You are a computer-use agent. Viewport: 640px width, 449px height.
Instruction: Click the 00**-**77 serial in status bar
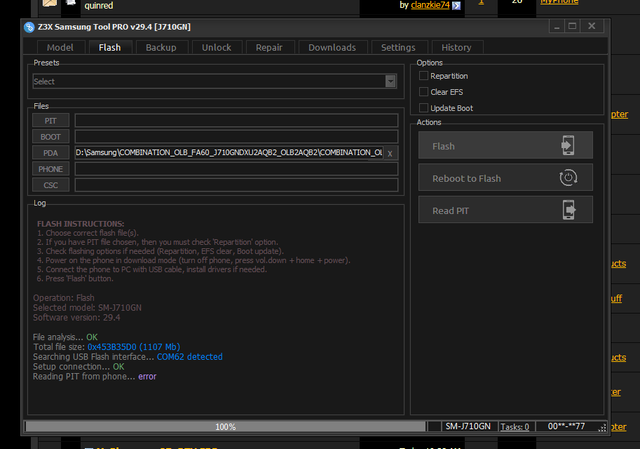point(566,427)
